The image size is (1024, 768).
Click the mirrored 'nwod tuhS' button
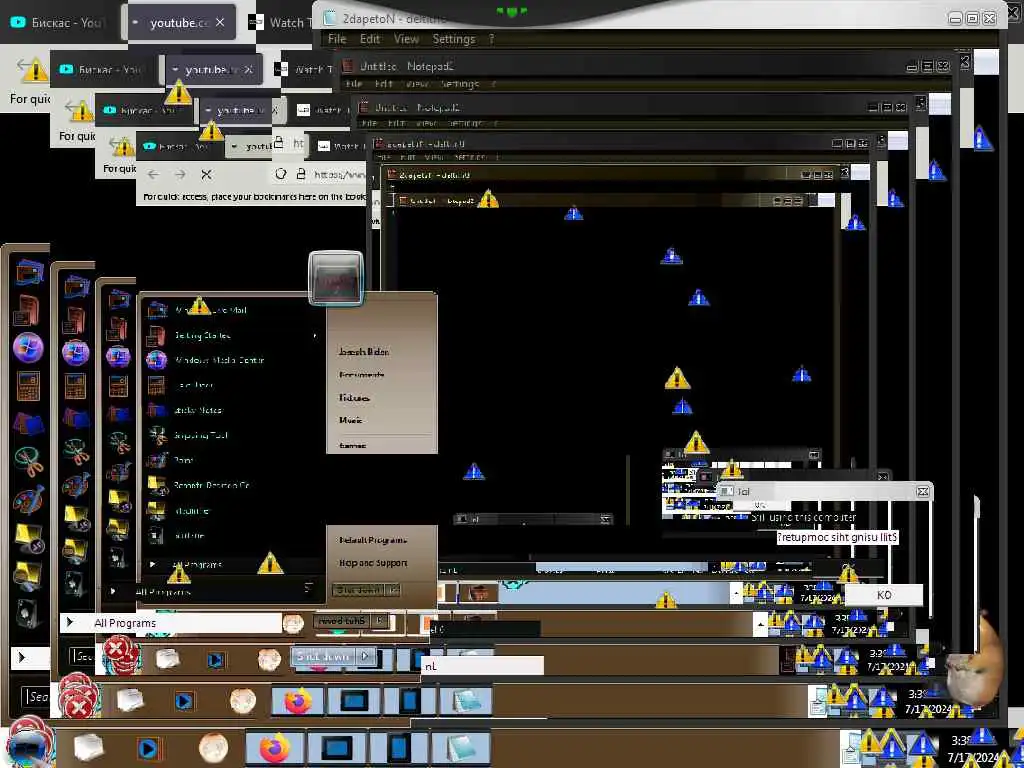(x=342, y=620)
